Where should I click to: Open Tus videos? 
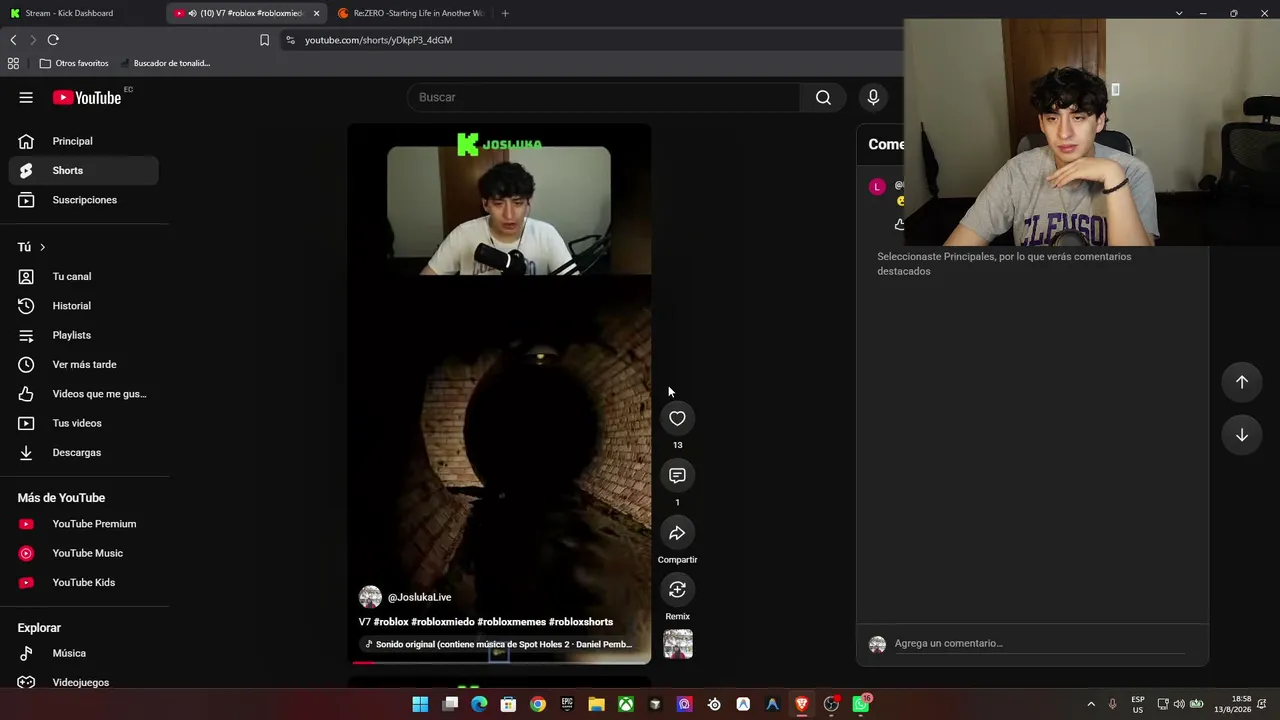point(84,423)
